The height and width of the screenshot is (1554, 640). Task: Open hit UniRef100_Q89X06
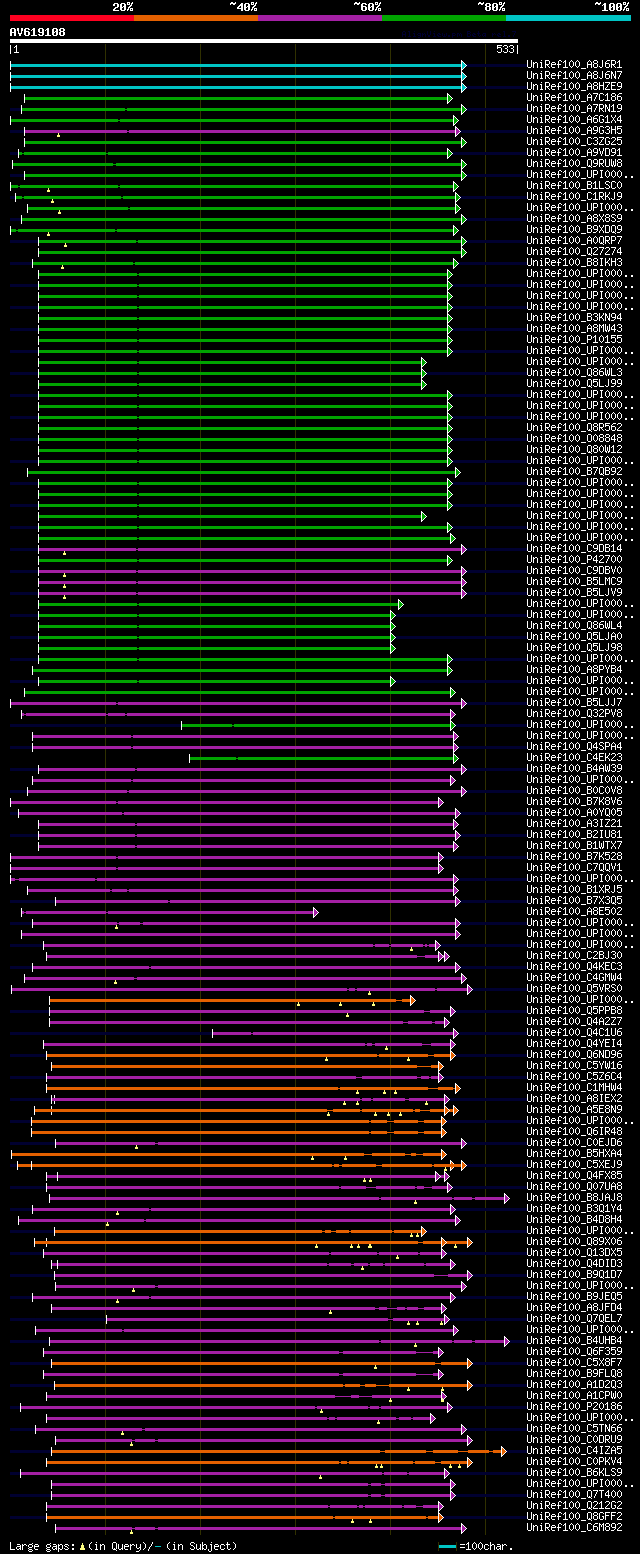click(x=574, y=1242)
